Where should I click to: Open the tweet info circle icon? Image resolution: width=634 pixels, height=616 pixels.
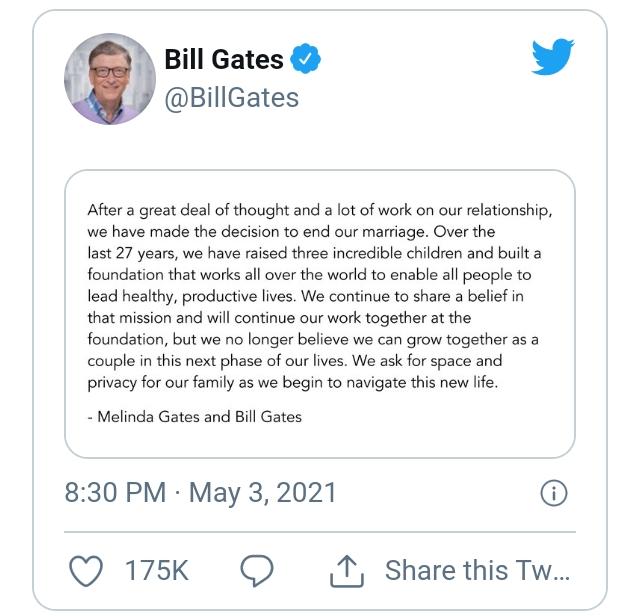pos(553,493)
